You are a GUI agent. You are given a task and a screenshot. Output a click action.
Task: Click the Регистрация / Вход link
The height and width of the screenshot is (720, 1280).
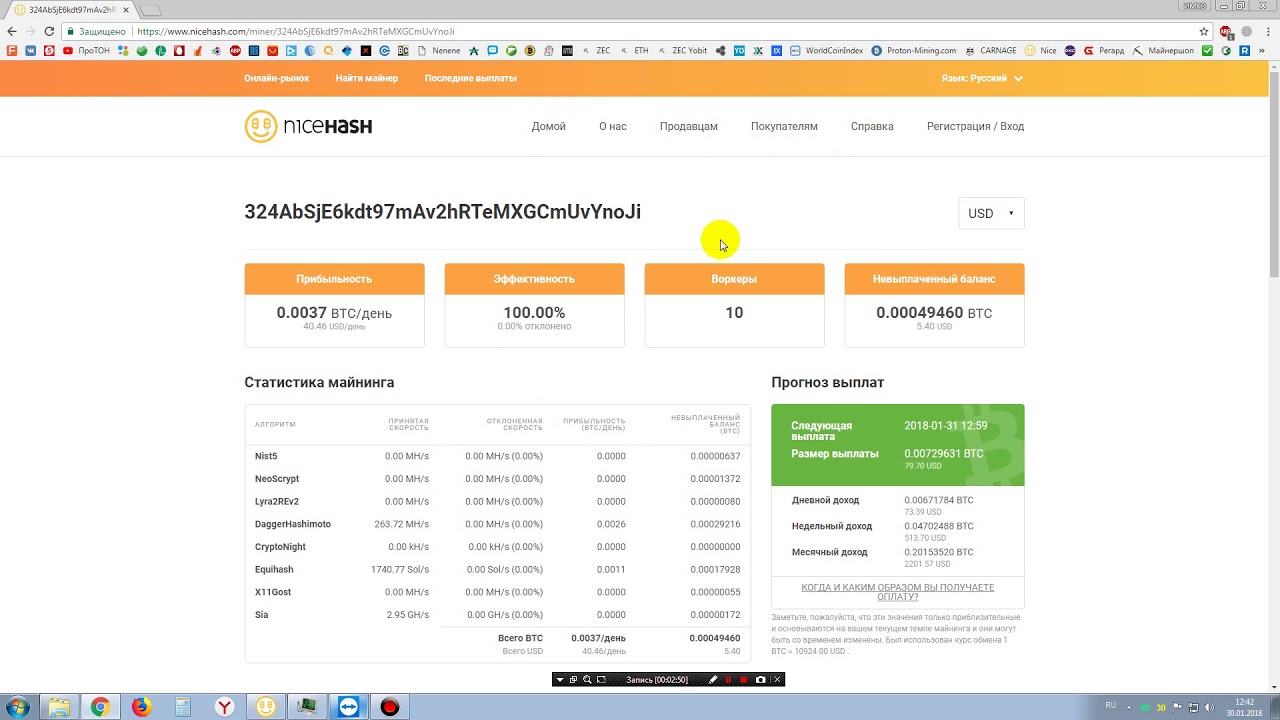(976, 126)
